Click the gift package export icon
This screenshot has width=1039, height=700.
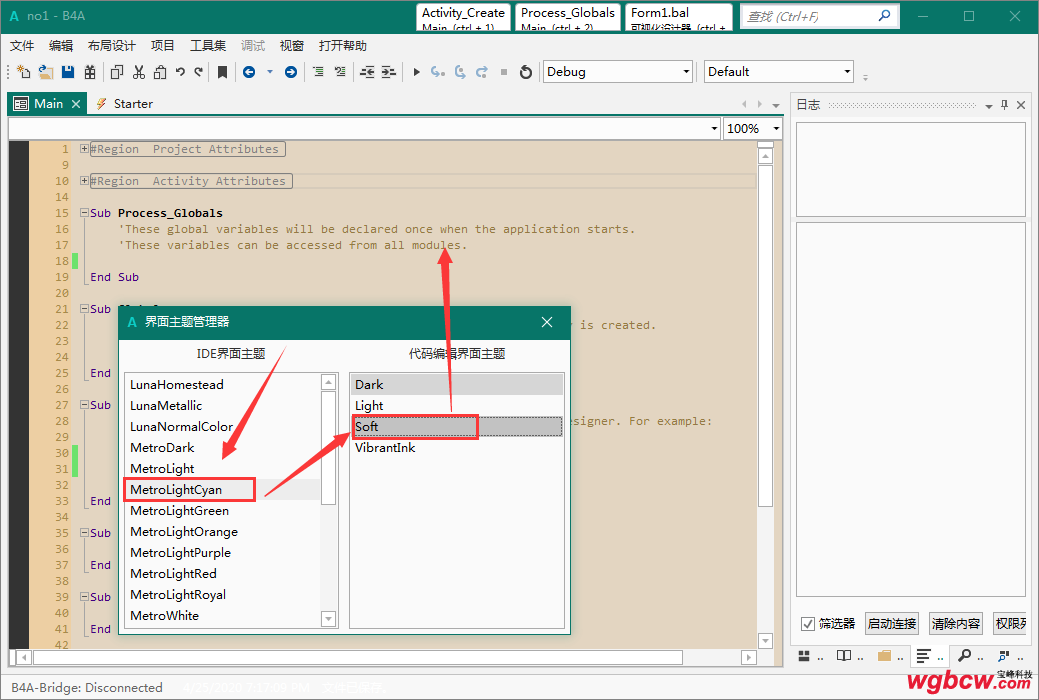click(x=90, y=72)
